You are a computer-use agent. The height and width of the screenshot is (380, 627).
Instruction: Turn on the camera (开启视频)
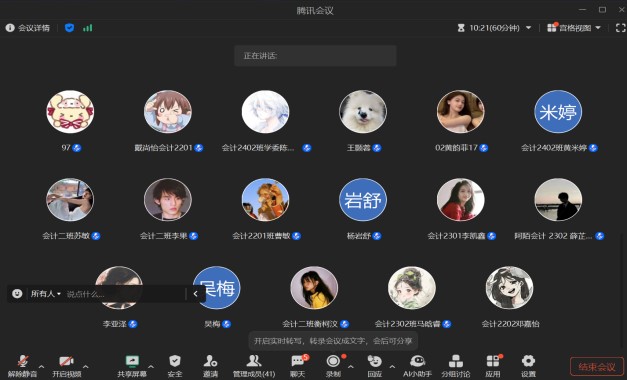tap(67, 365)
